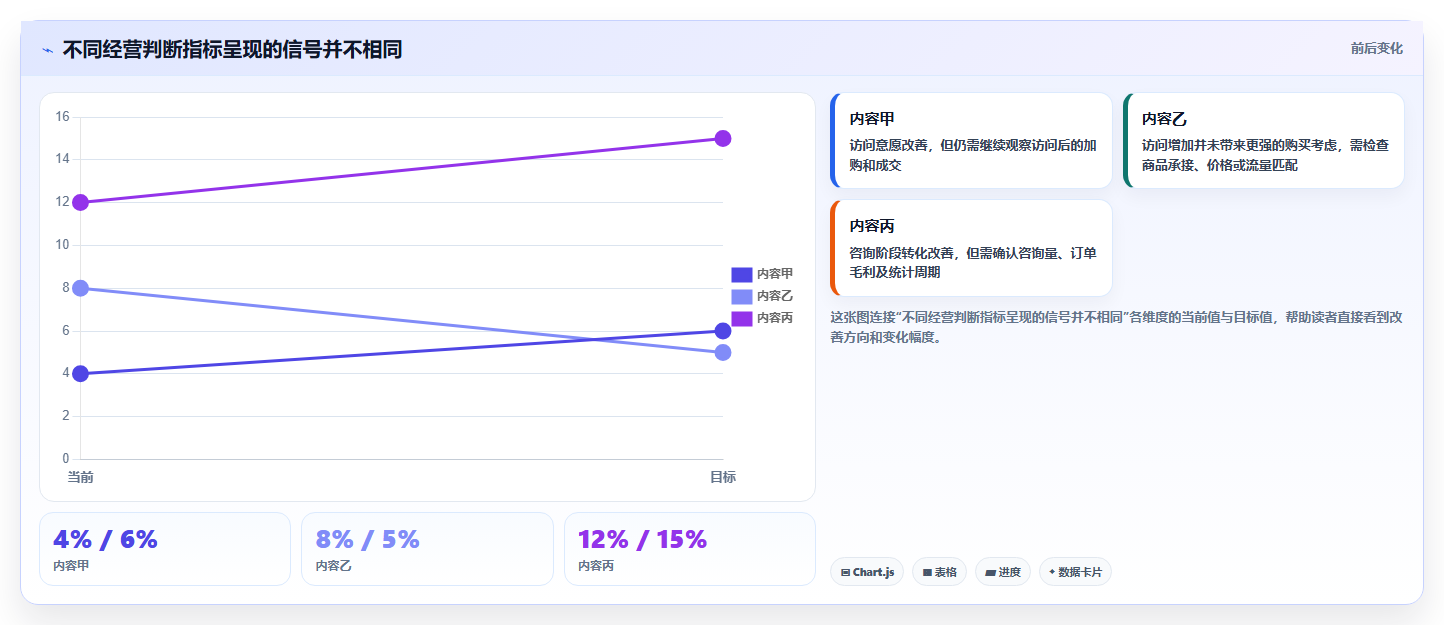Image resolution: width=1444 pixels, height=625 pixels.
Task: Click the purple data point at value 15
Action: 723,138
